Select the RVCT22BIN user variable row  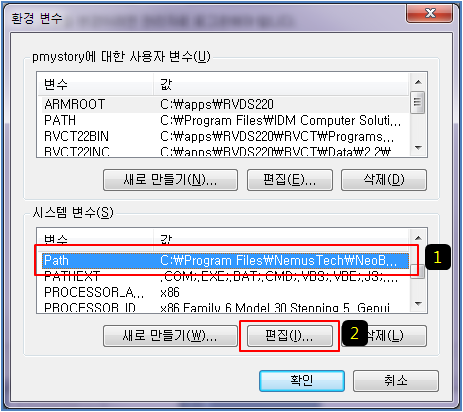coord(223,136)
